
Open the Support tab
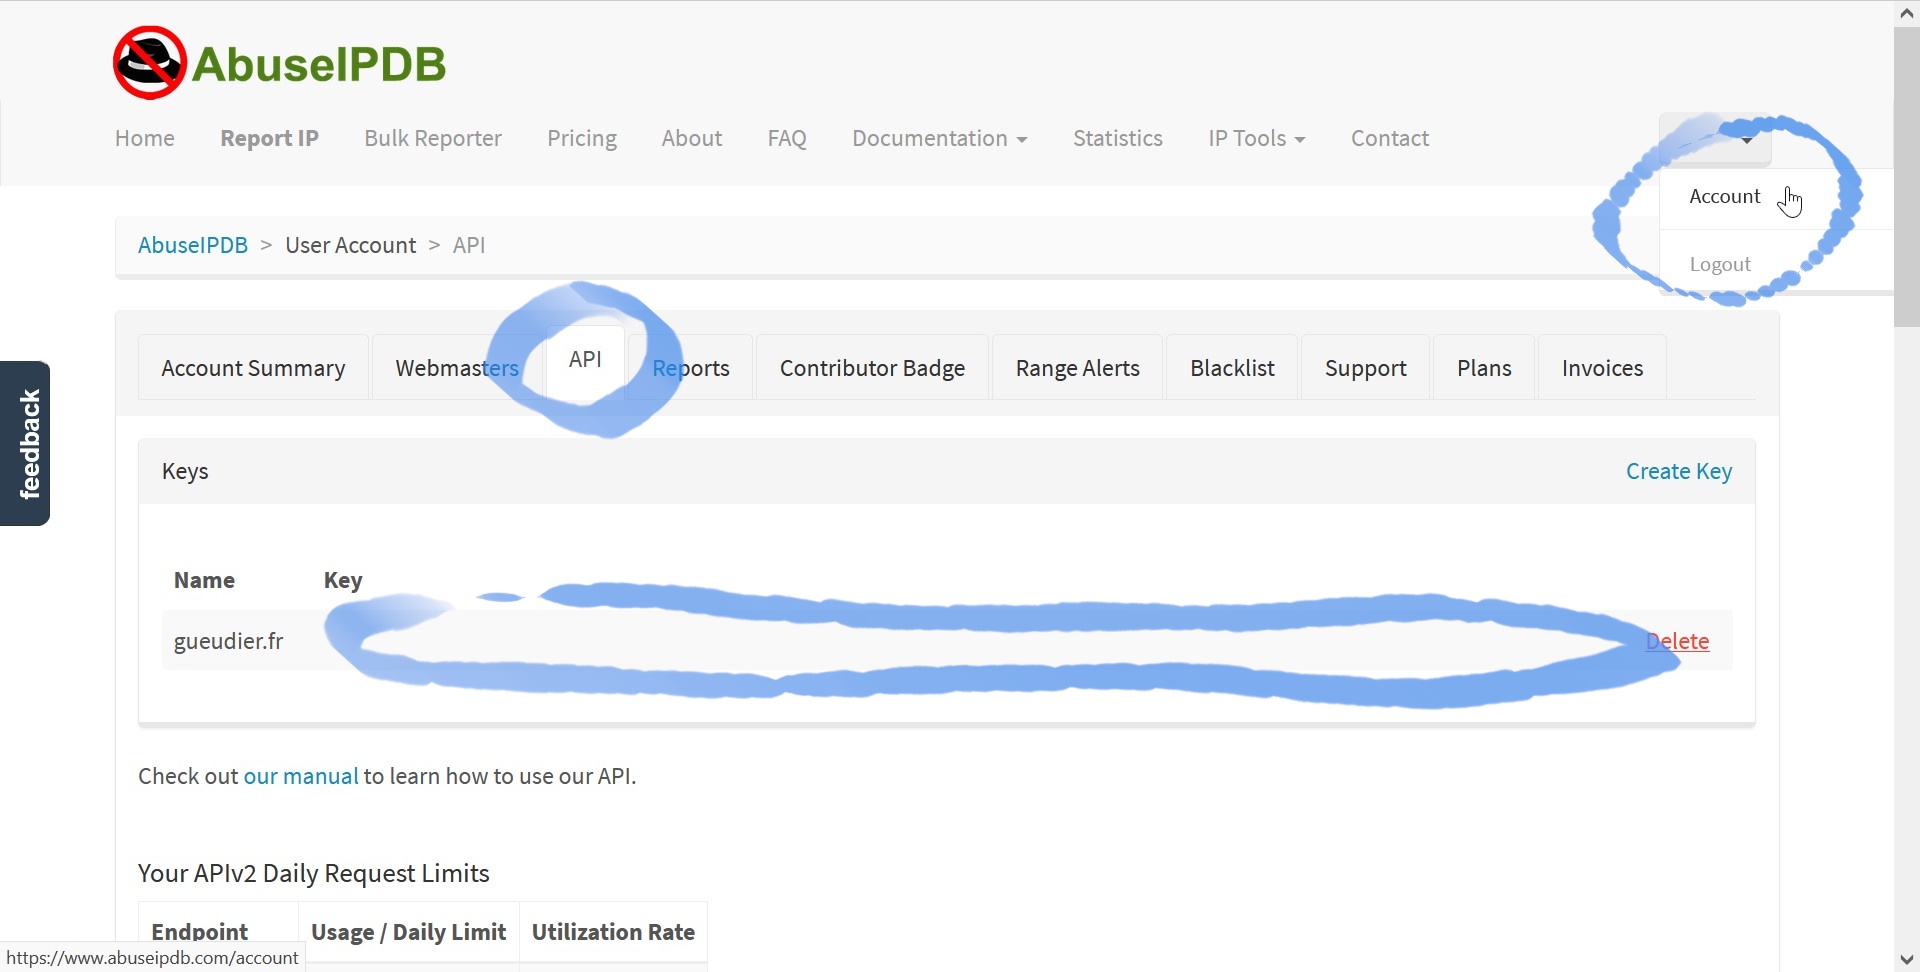point(1365,368)
